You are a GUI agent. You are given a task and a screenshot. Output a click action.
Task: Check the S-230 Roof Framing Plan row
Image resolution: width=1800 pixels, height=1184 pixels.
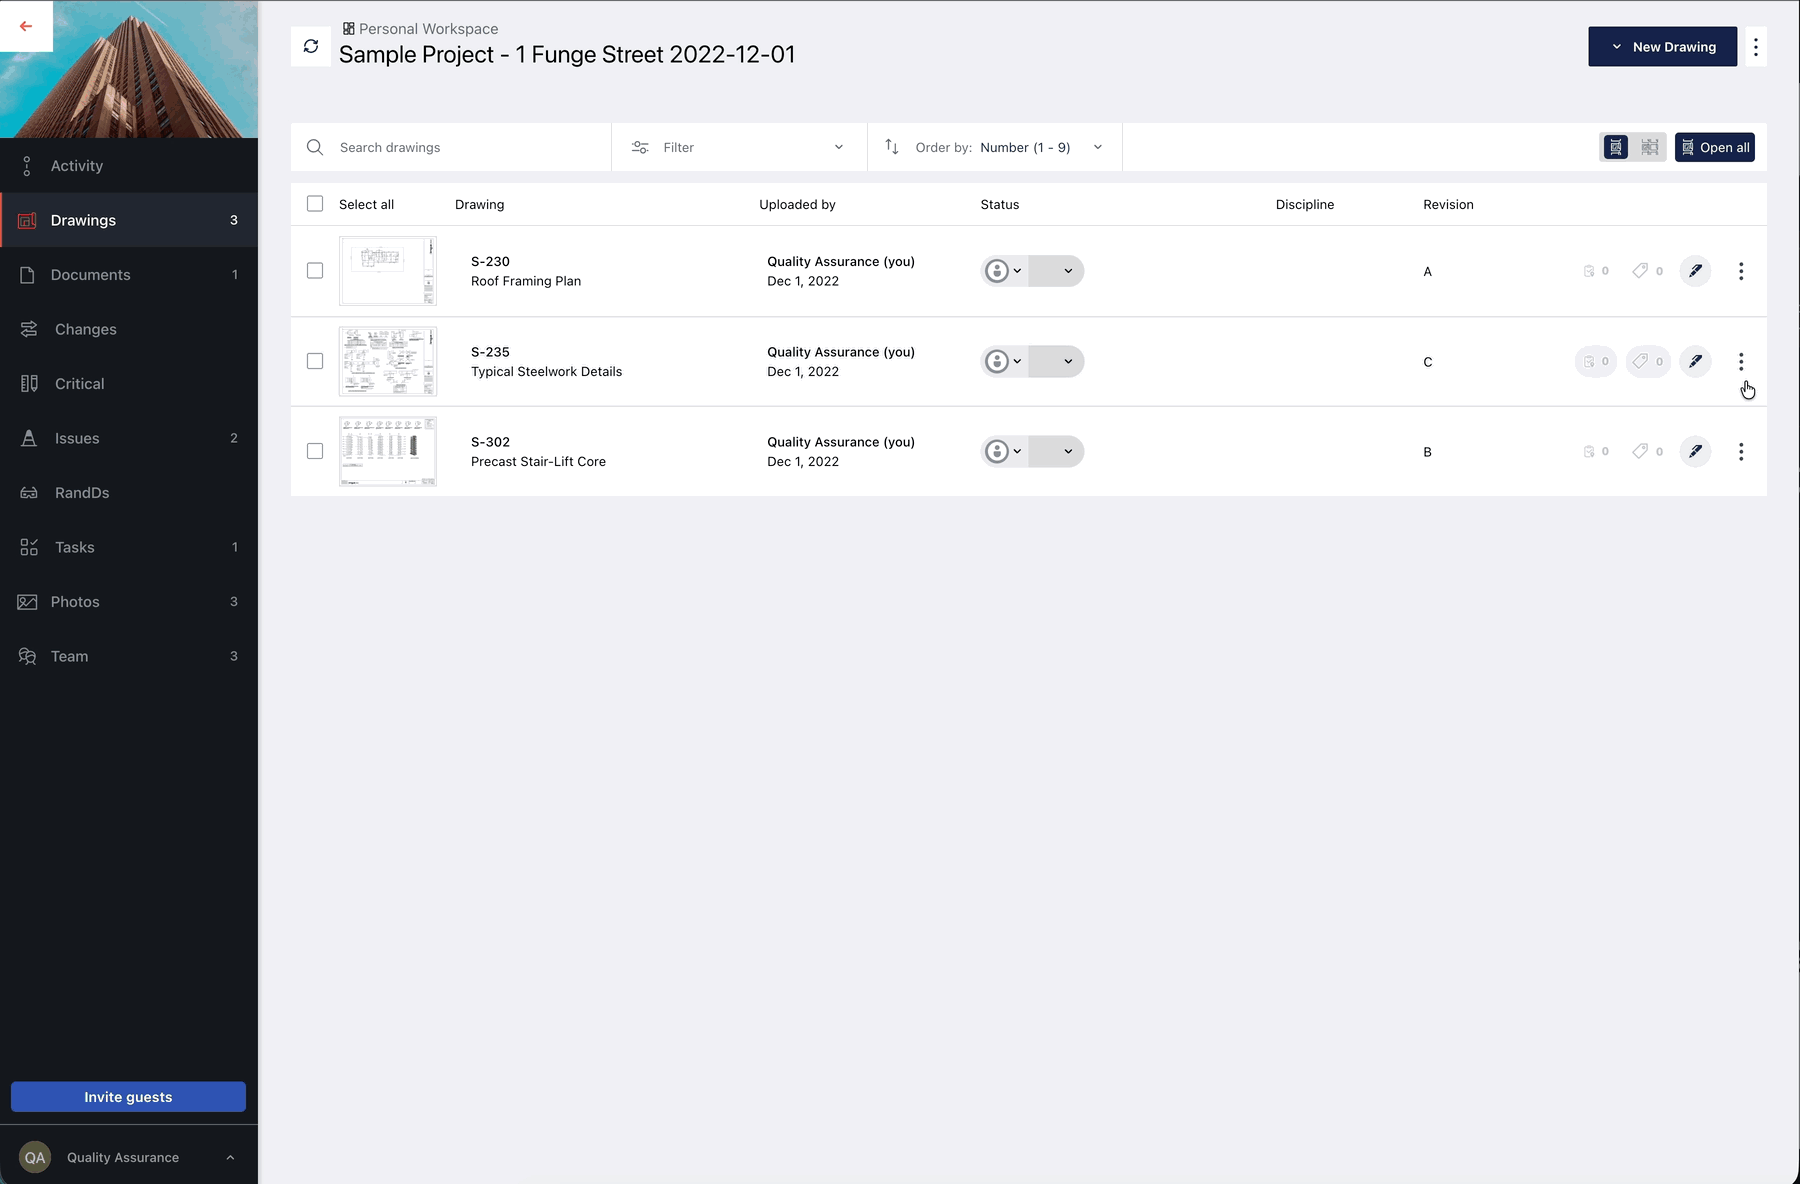[x=315, y=271]
